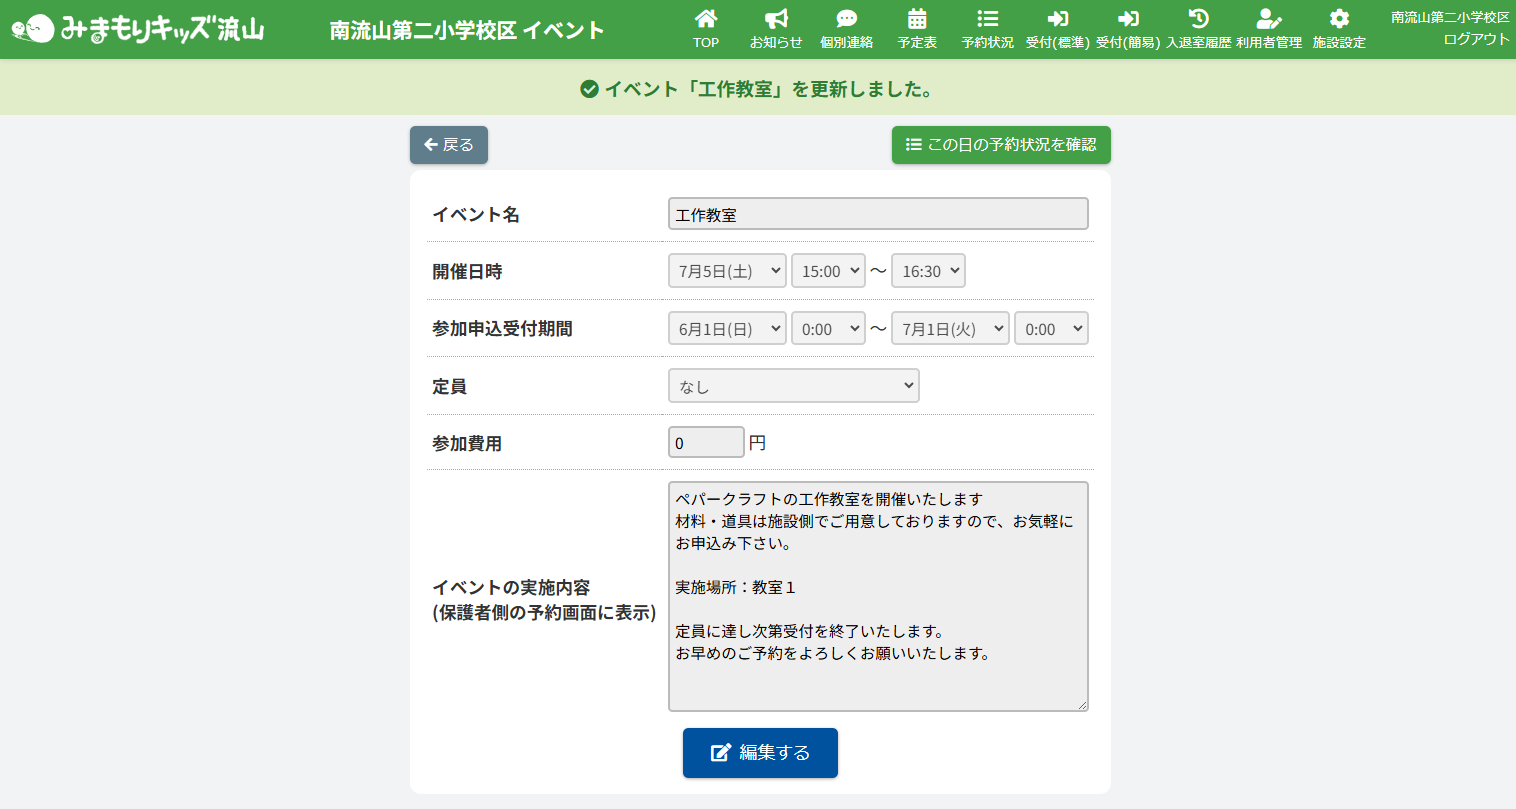Expand the event date 7月5日(土) dropdown
The image size is (1516, 809).
(727, 271)
